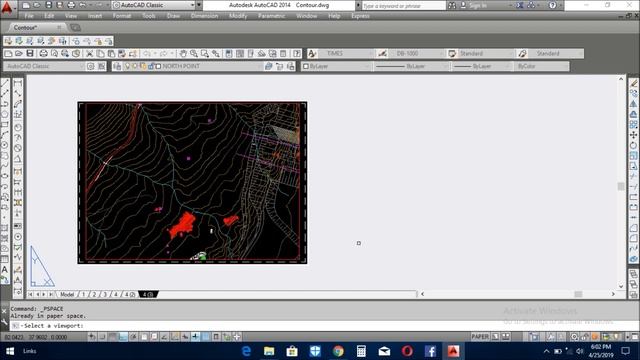
Task: Select the Linear Dimension tool
Action: (x=18, y=83)
